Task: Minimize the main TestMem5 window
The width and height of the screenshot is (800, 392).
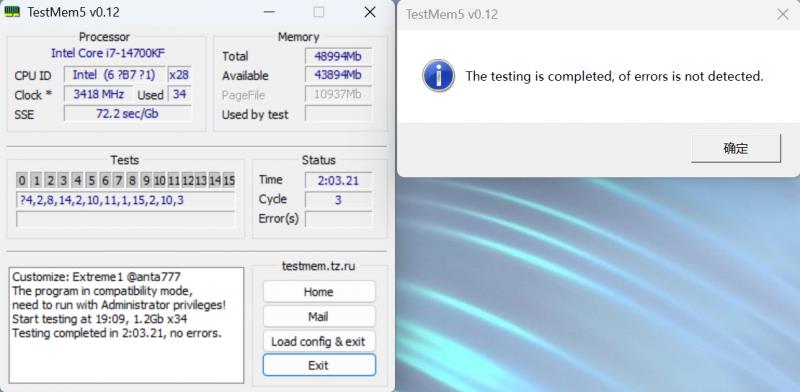Action: [270, 12]
